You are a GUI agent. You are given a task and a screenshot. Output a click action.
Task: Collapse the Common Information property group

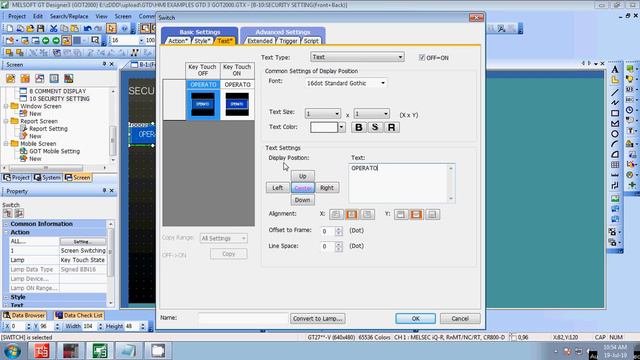(6, 224)
